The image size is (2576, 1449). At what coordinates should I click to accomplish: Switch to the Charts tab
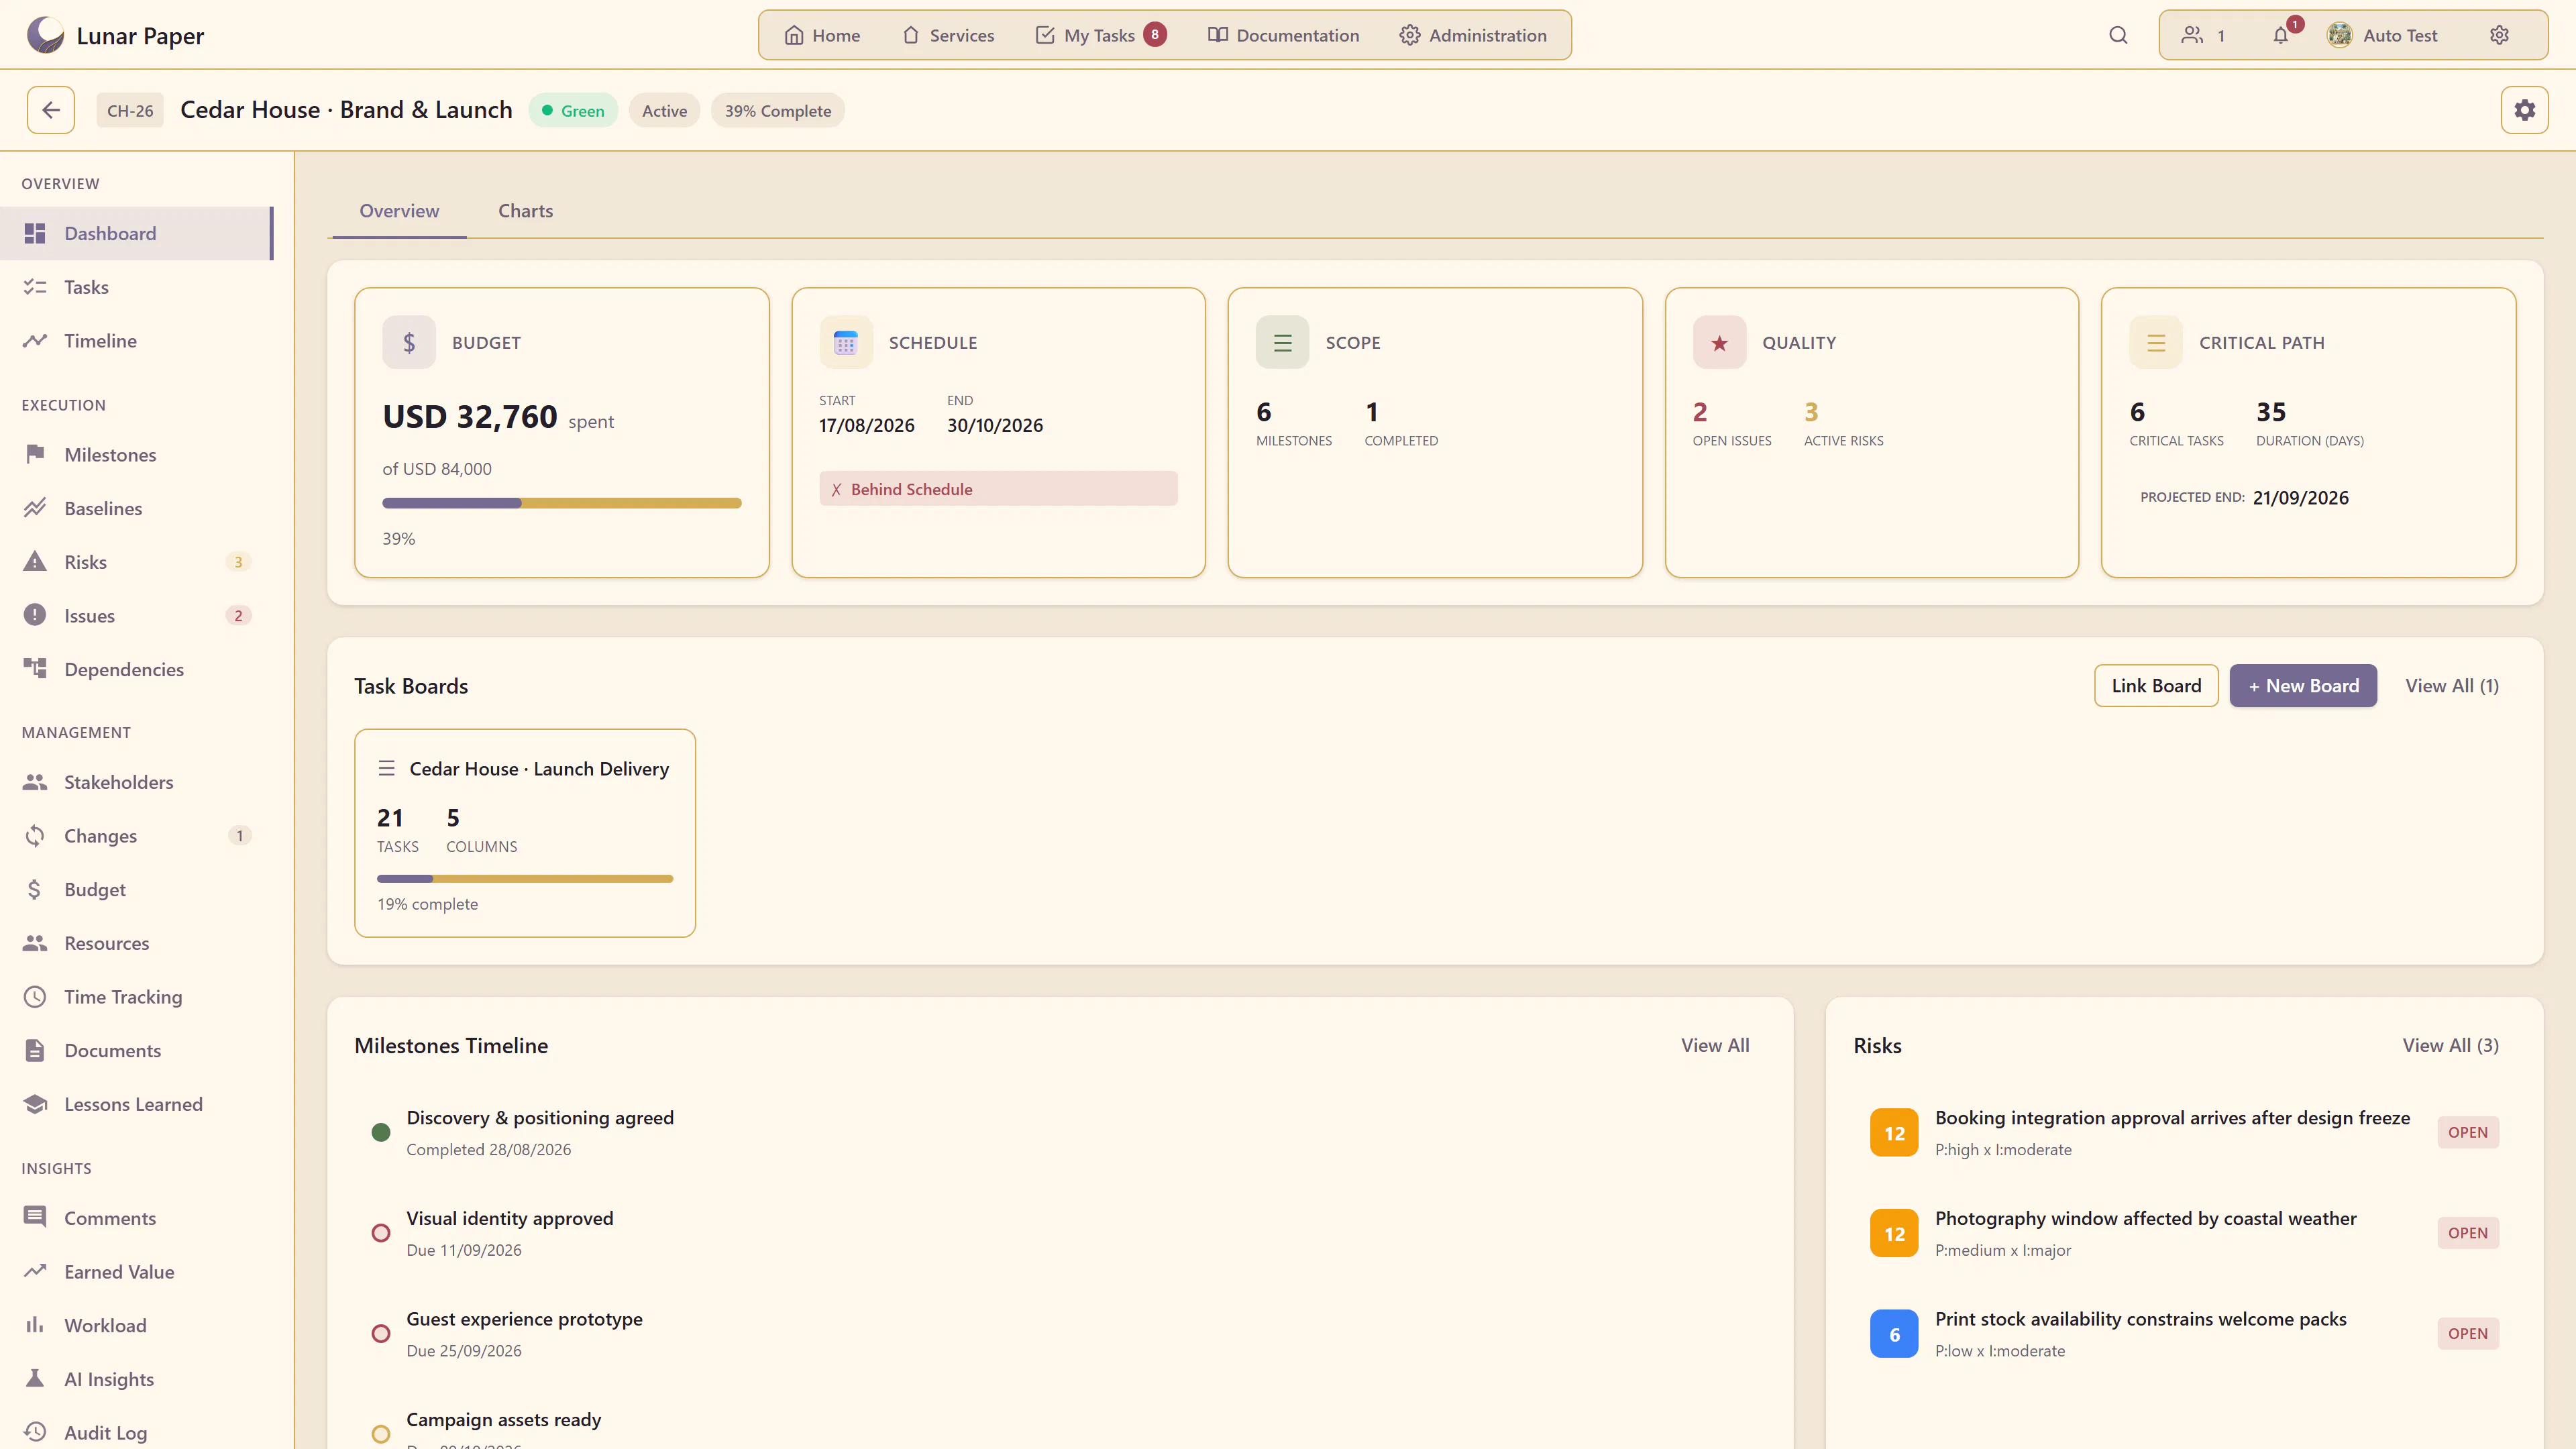point(525,211)
